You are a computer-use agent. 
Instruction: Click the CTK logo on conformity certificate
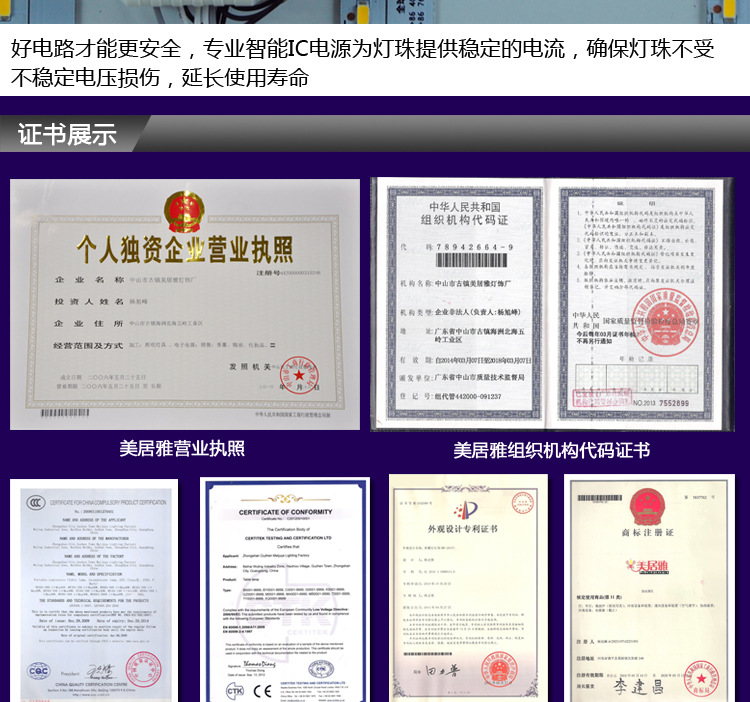pyautogui.click(x=236, y=689)
